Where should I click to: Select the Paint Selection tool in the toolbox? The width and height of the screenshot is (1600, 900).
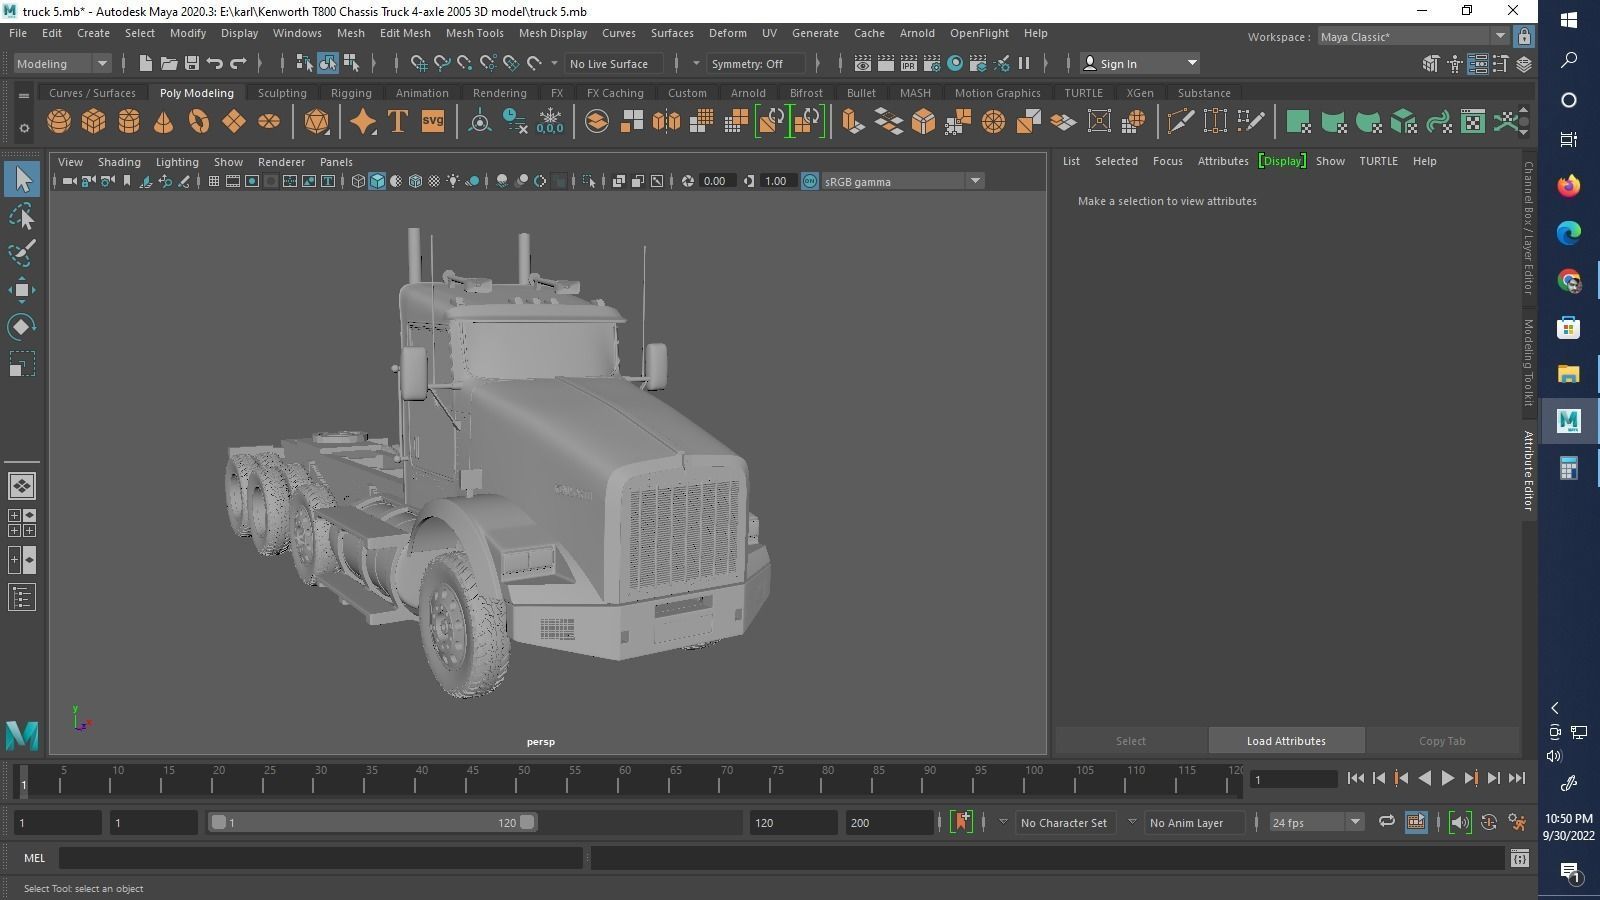22,253
